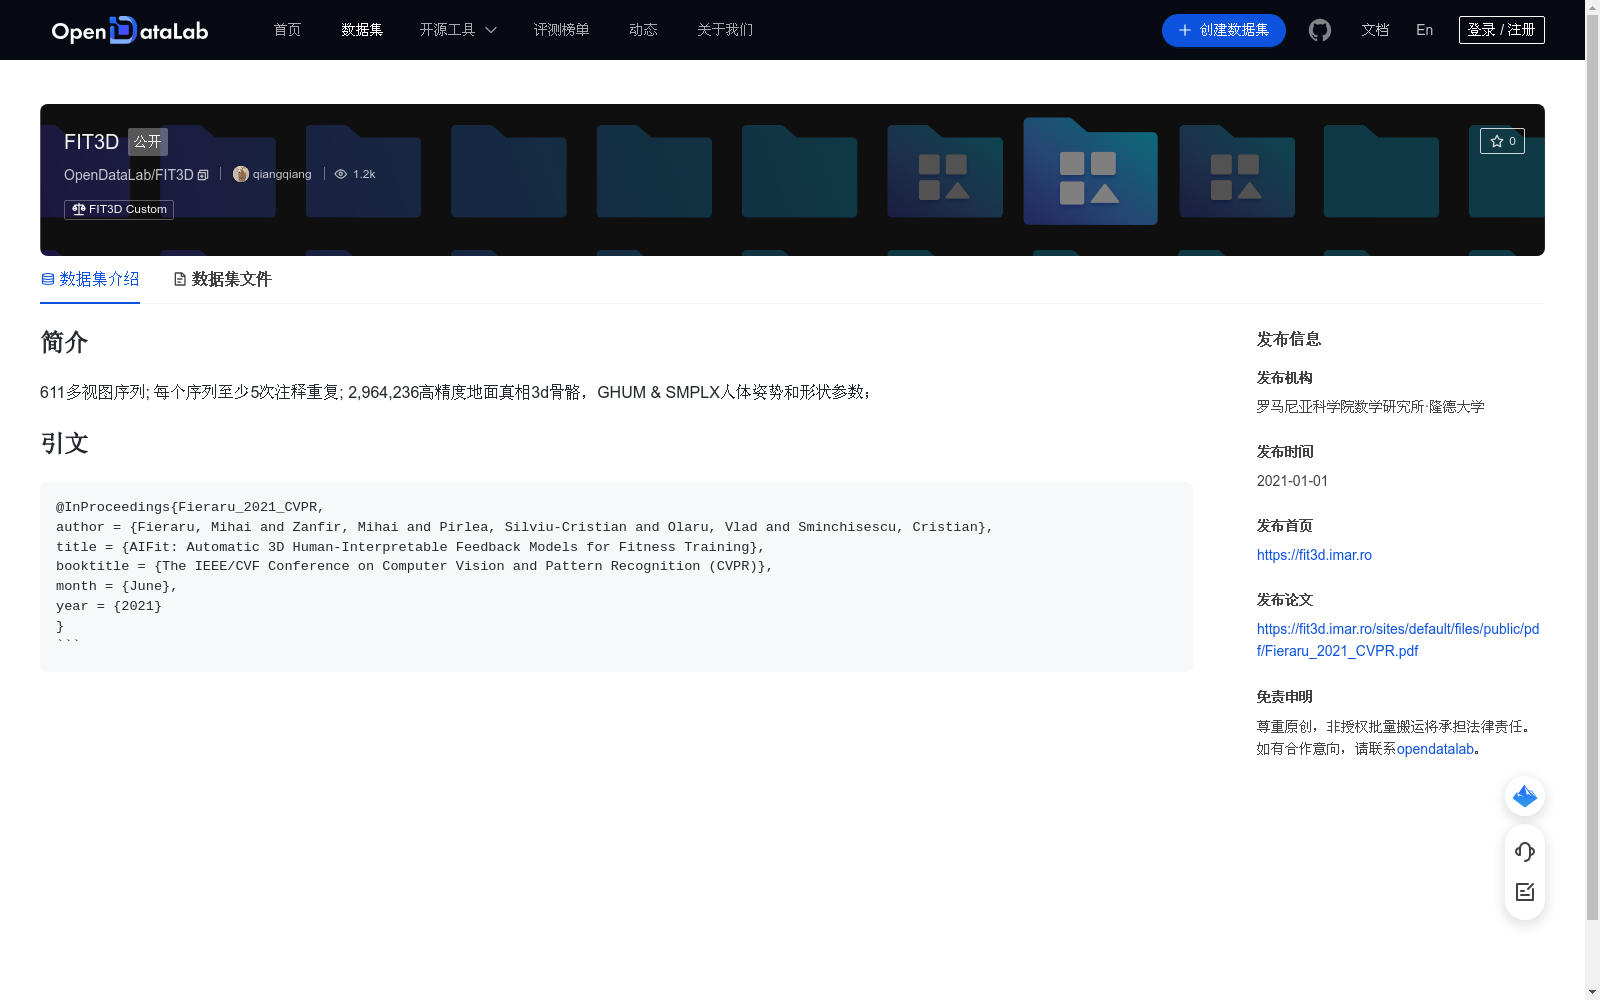This screenshot has width=1600, height=1000.
Task: Click the 2021-01-01 release date text
Action: (x=1292, y=481)
